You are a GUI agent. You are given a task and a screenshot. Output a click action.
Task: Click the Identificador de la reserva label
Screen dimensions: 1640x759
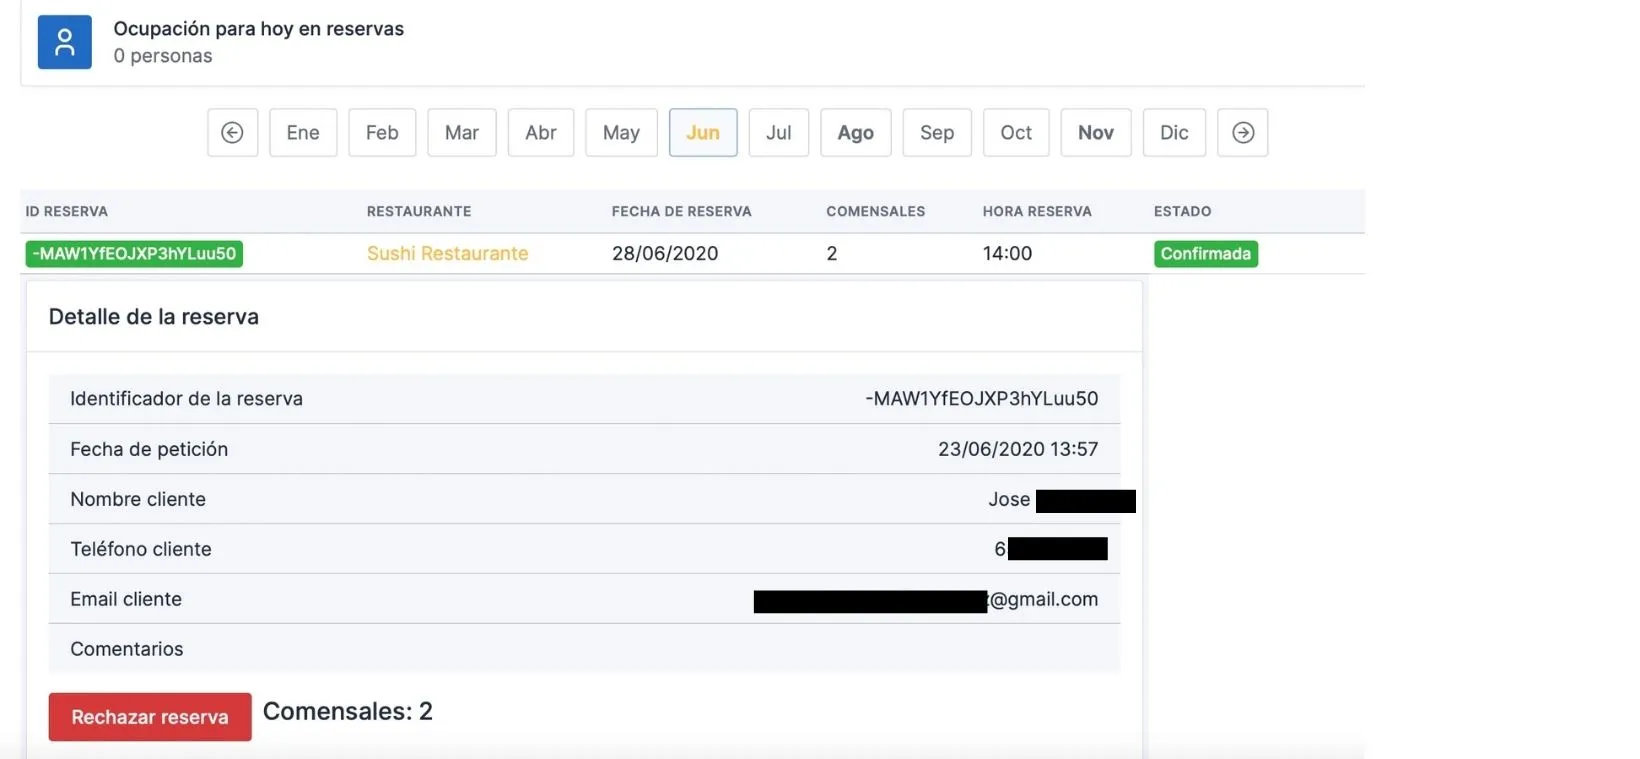[x=186, y=399]
